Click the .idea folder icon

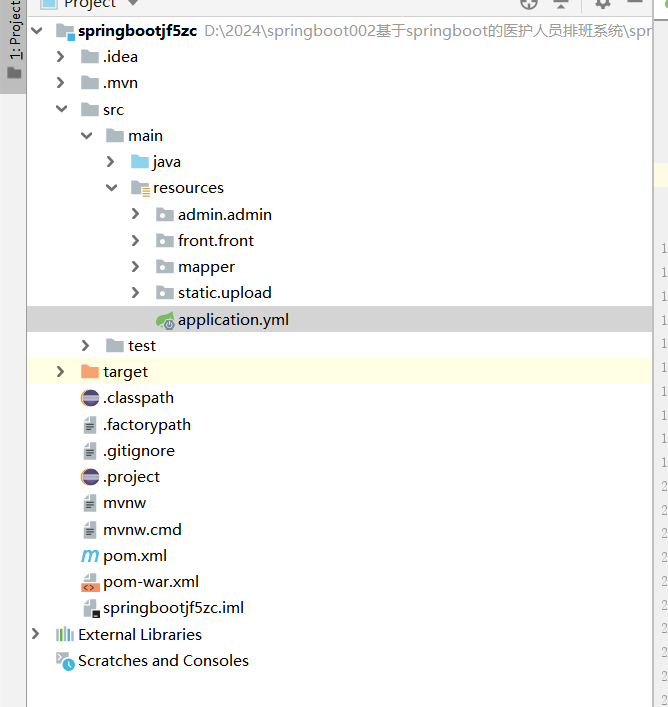90,57
